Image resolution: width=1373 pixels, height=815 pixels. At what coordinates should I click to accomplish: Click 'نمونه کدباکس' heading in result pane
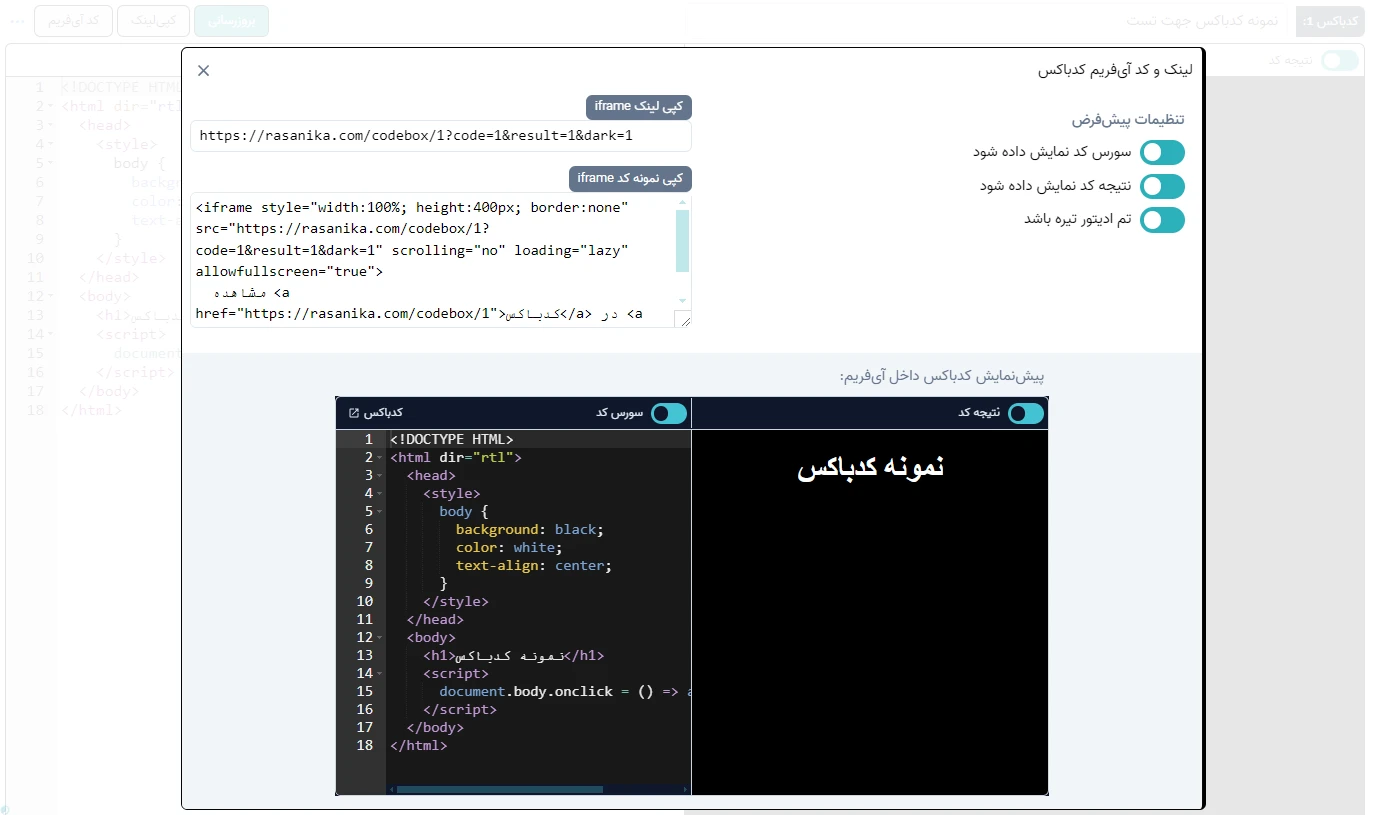click(870, 467)
